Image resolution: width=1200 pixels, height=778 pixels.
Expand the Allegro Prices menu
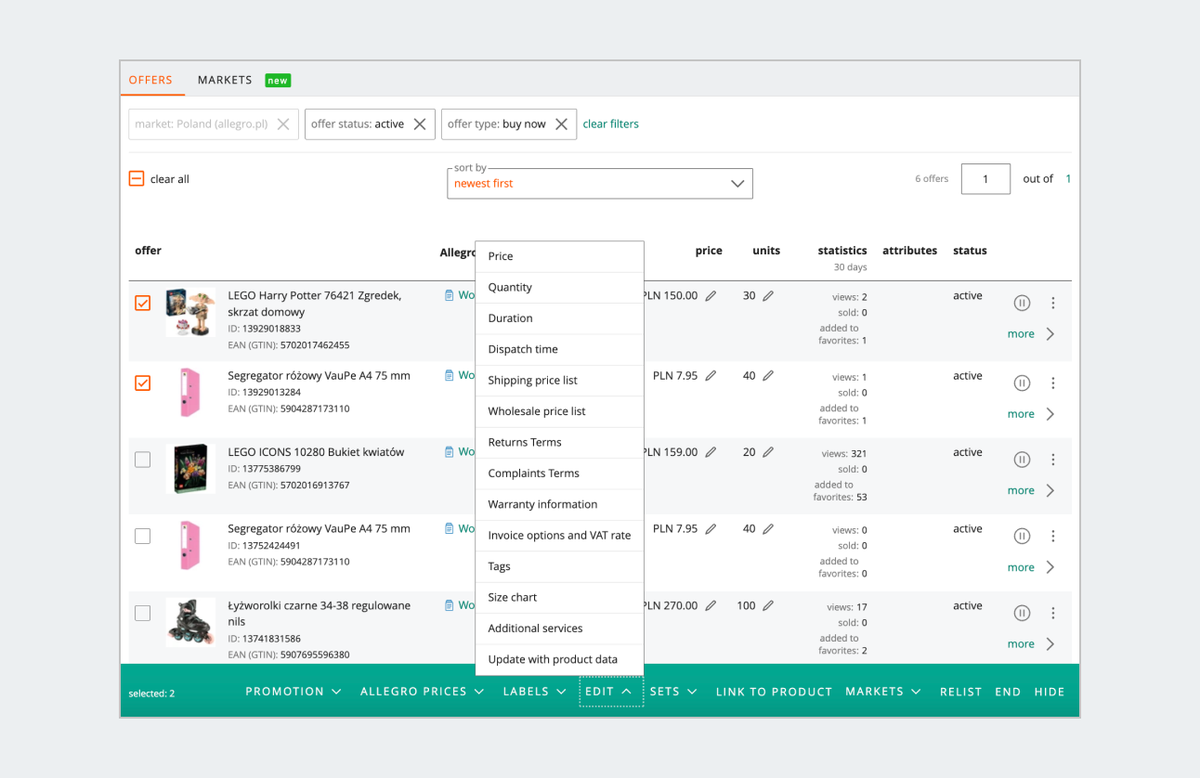[x=423, y=691]
